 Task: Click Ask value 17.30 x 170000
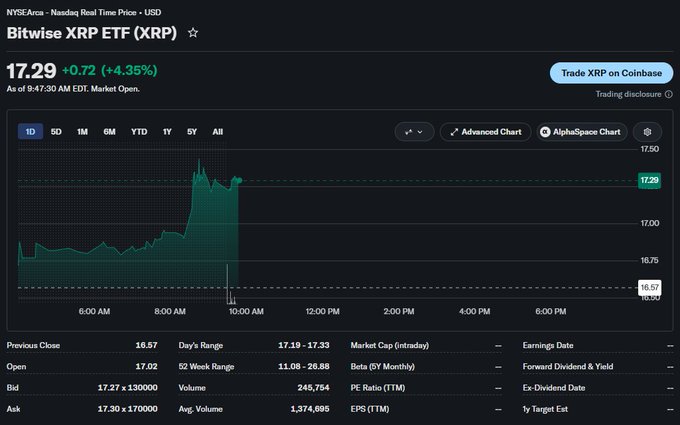[x=128, y=409]
